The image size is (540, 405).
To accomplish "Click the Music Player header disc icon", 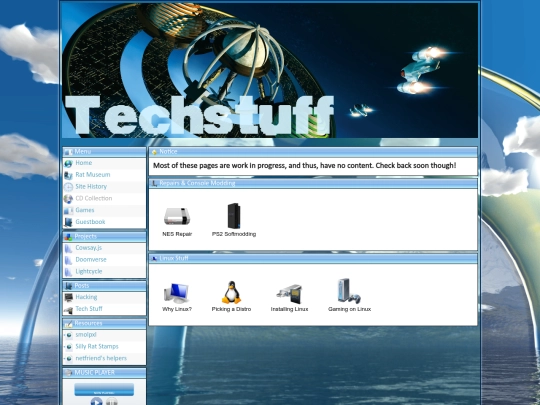I will pos(68,373).
